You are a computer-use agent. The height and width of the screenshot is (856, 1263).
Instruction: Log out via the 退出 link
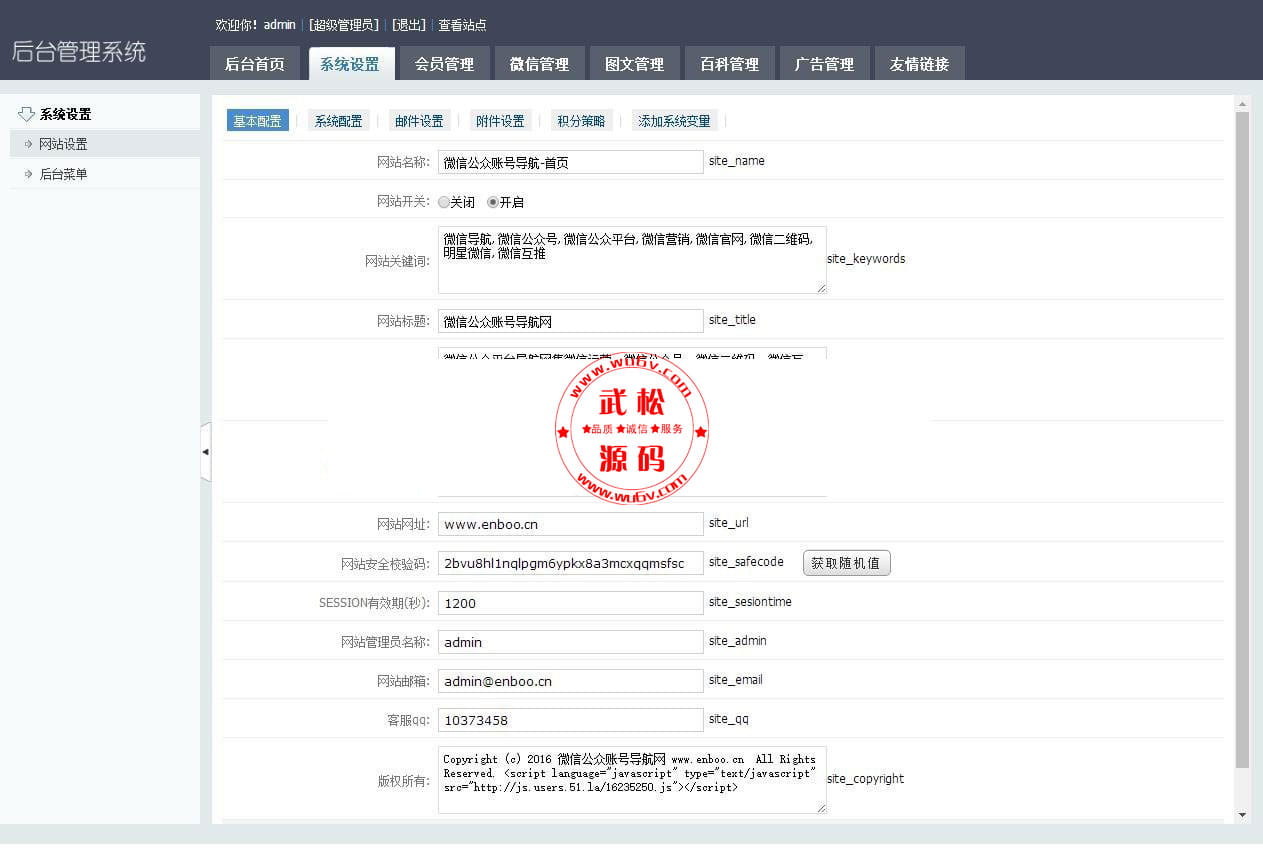pyautogui.click(x=408, y=25)
